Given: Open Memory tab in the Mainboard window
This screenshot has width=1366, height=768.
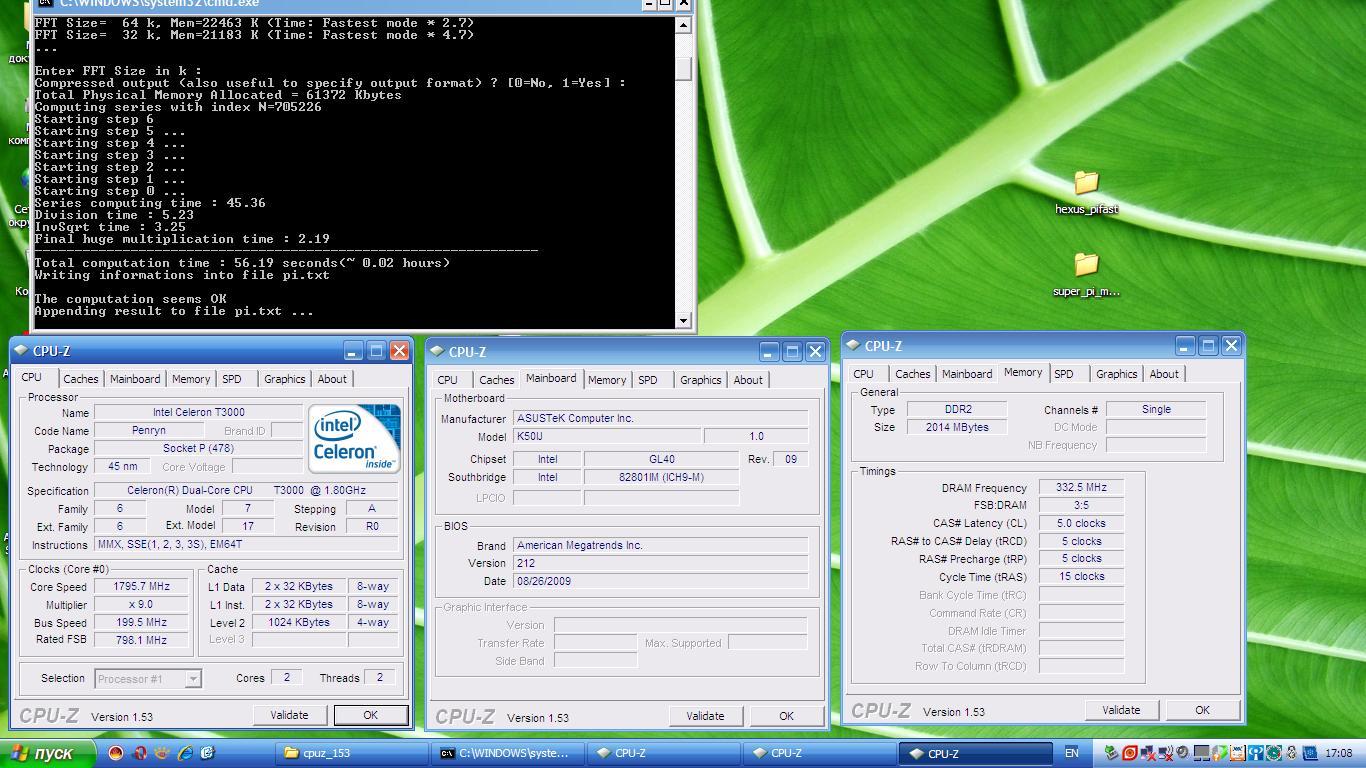Looking at the screenshot, I should point(606,380).
